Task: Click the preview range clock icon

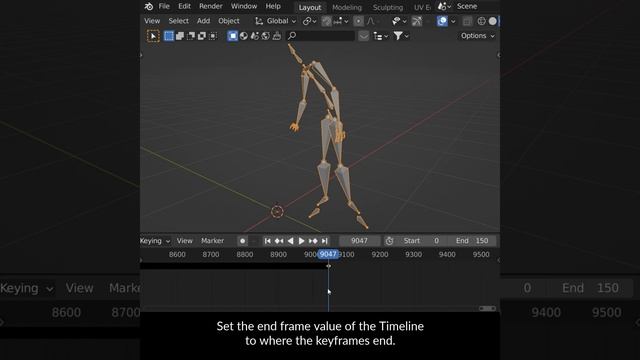Action: coord(389,241)
